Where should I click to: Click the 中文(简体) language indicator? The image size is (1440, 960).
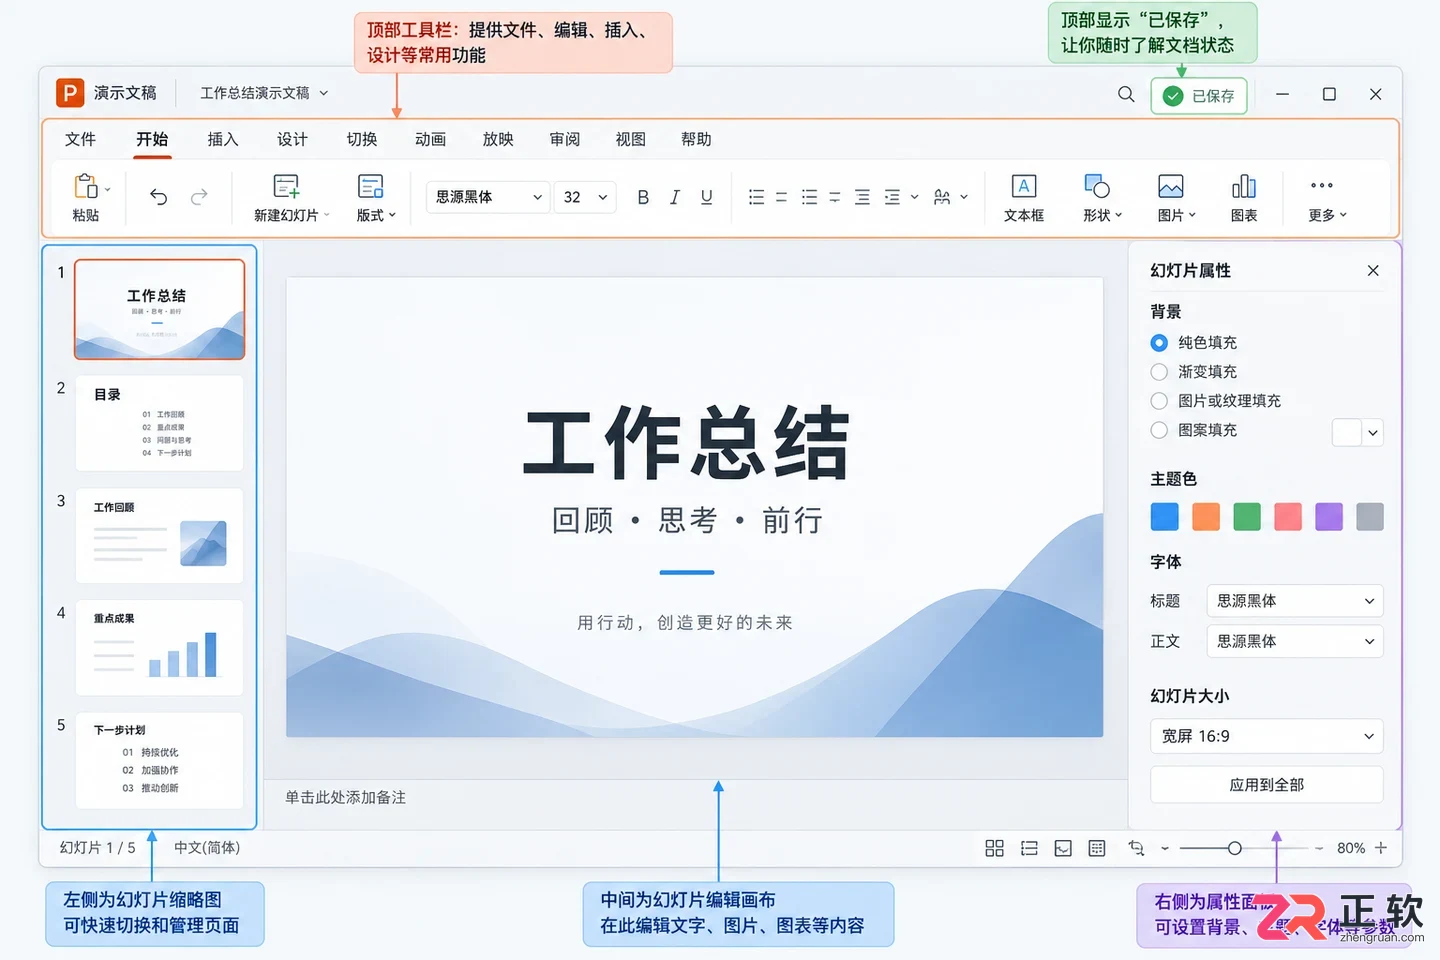pyautogui.click(x=207, y=847)
